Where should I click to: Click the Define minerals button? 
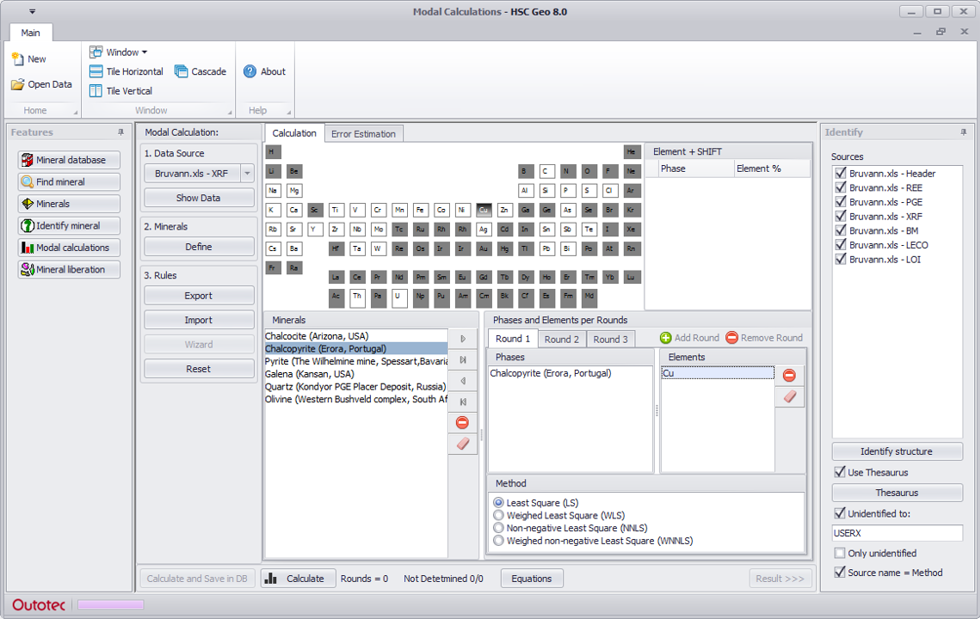(198, 246)
